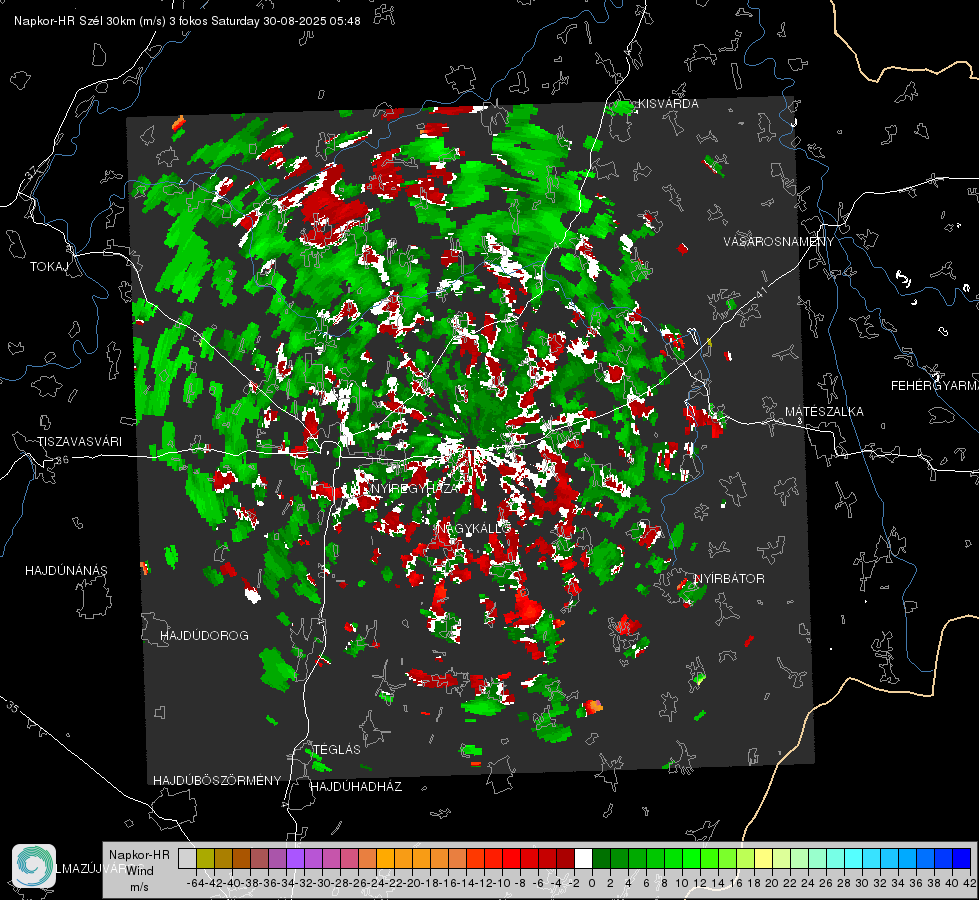Screen dimensions: 979x900
Task: Click the m/s unit label in the legend
Action: [x=139, y=886]
